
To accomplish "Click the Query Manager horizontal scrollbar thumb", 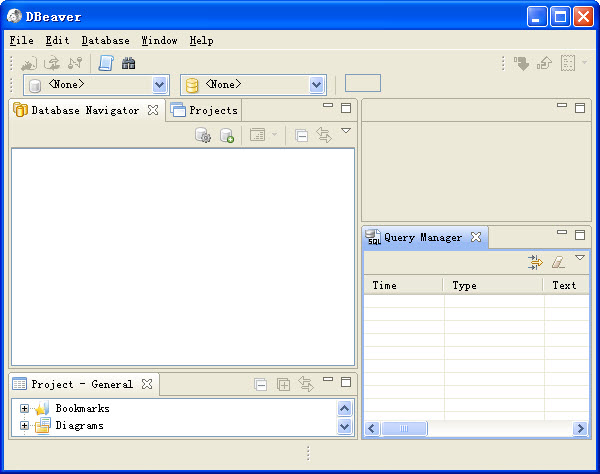I will (x=404, y=428).
